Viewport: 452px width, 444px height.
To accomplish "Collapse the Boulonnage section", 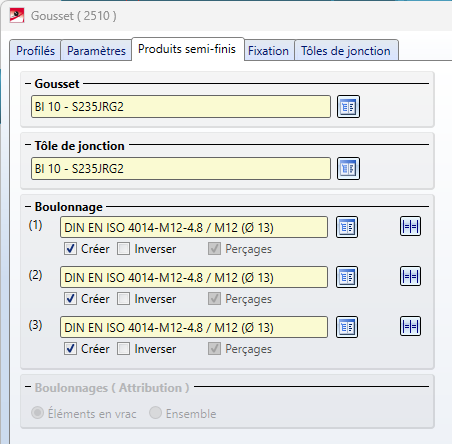I will (x=28, y=207).
